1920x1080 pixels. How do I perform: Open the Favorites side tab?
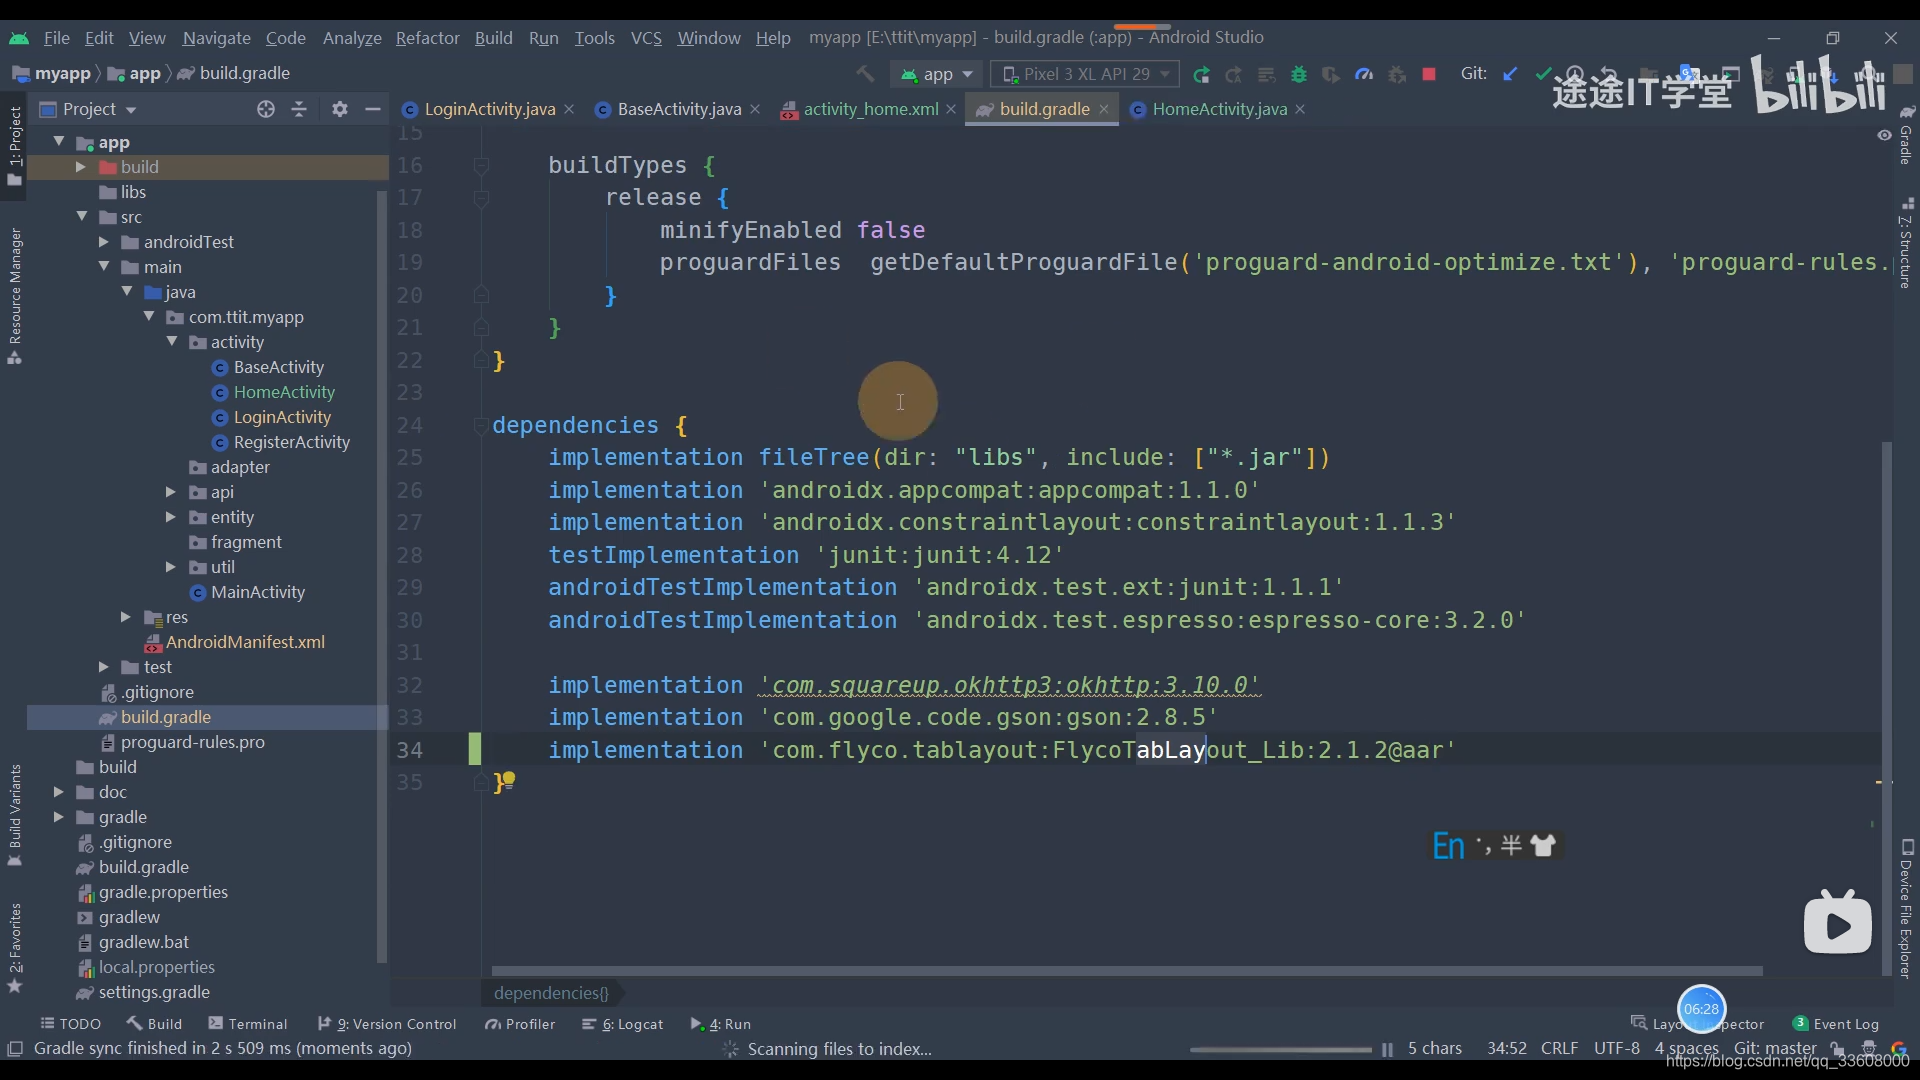[15, 947]
